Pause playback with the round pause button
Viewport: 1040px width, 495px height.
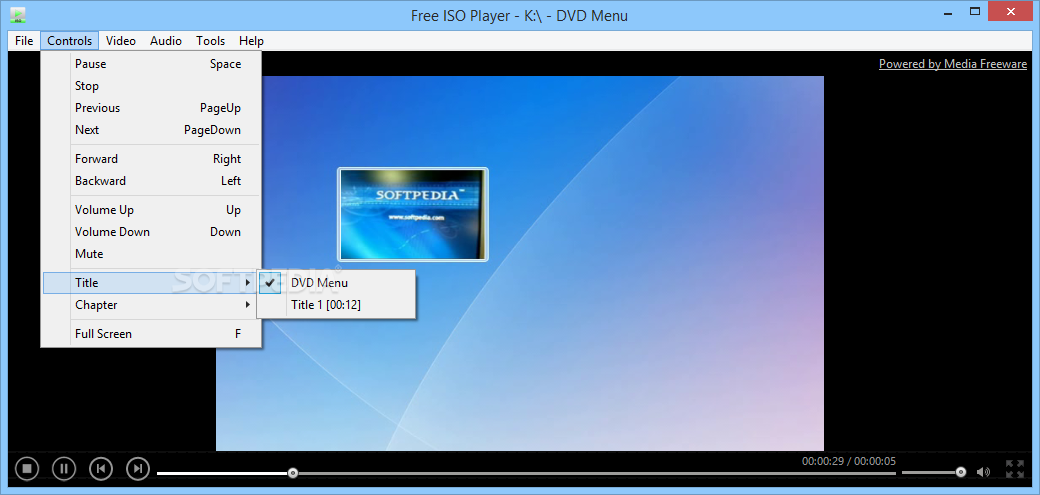64,468
